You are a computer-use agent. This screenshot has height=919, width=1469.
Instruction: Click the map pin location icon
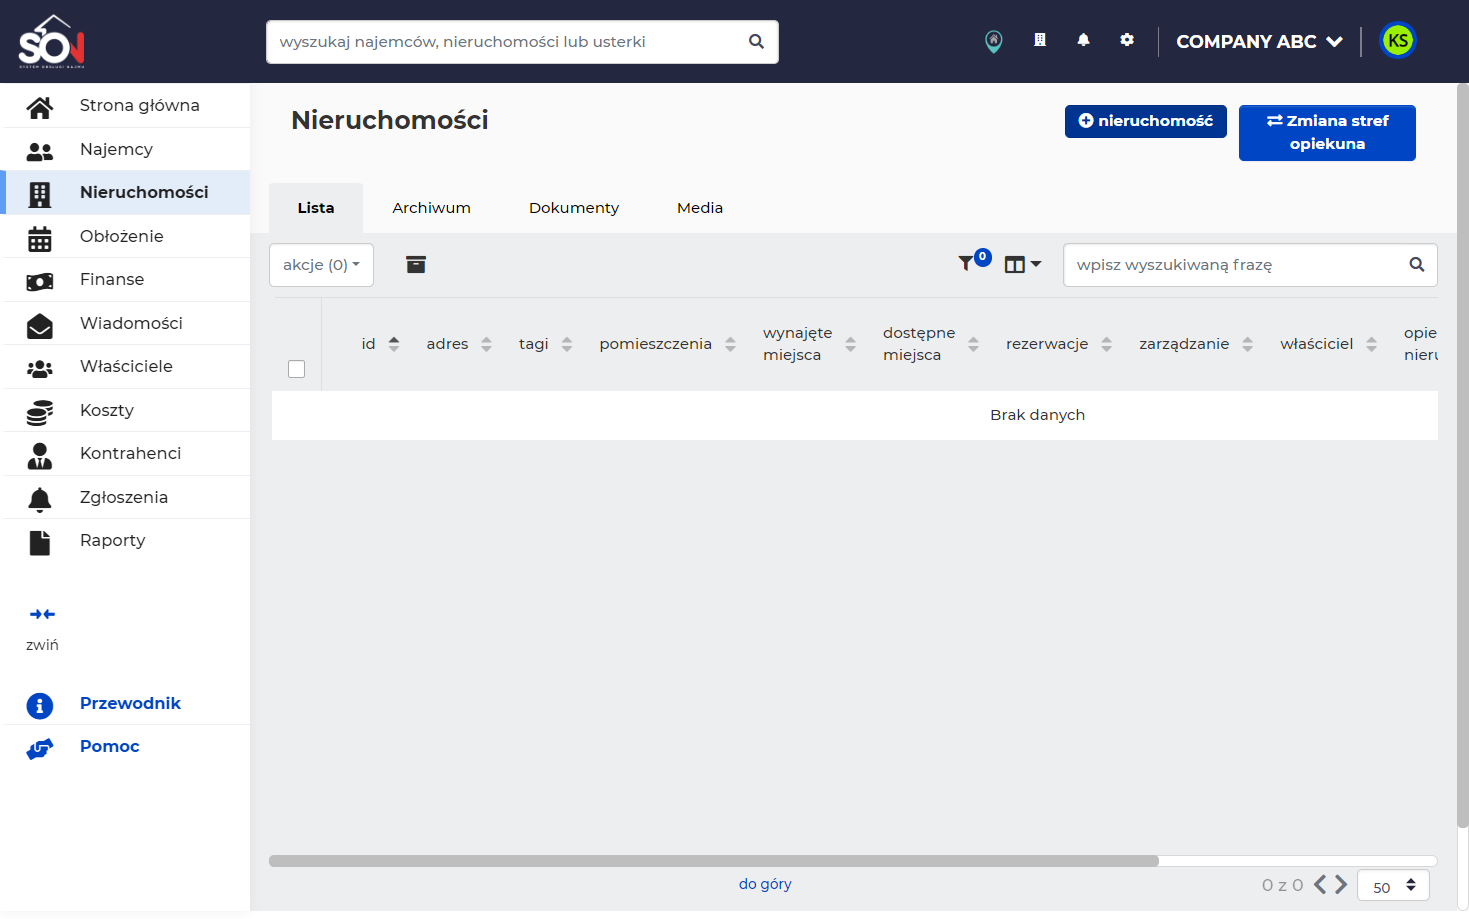coord(993,41)
